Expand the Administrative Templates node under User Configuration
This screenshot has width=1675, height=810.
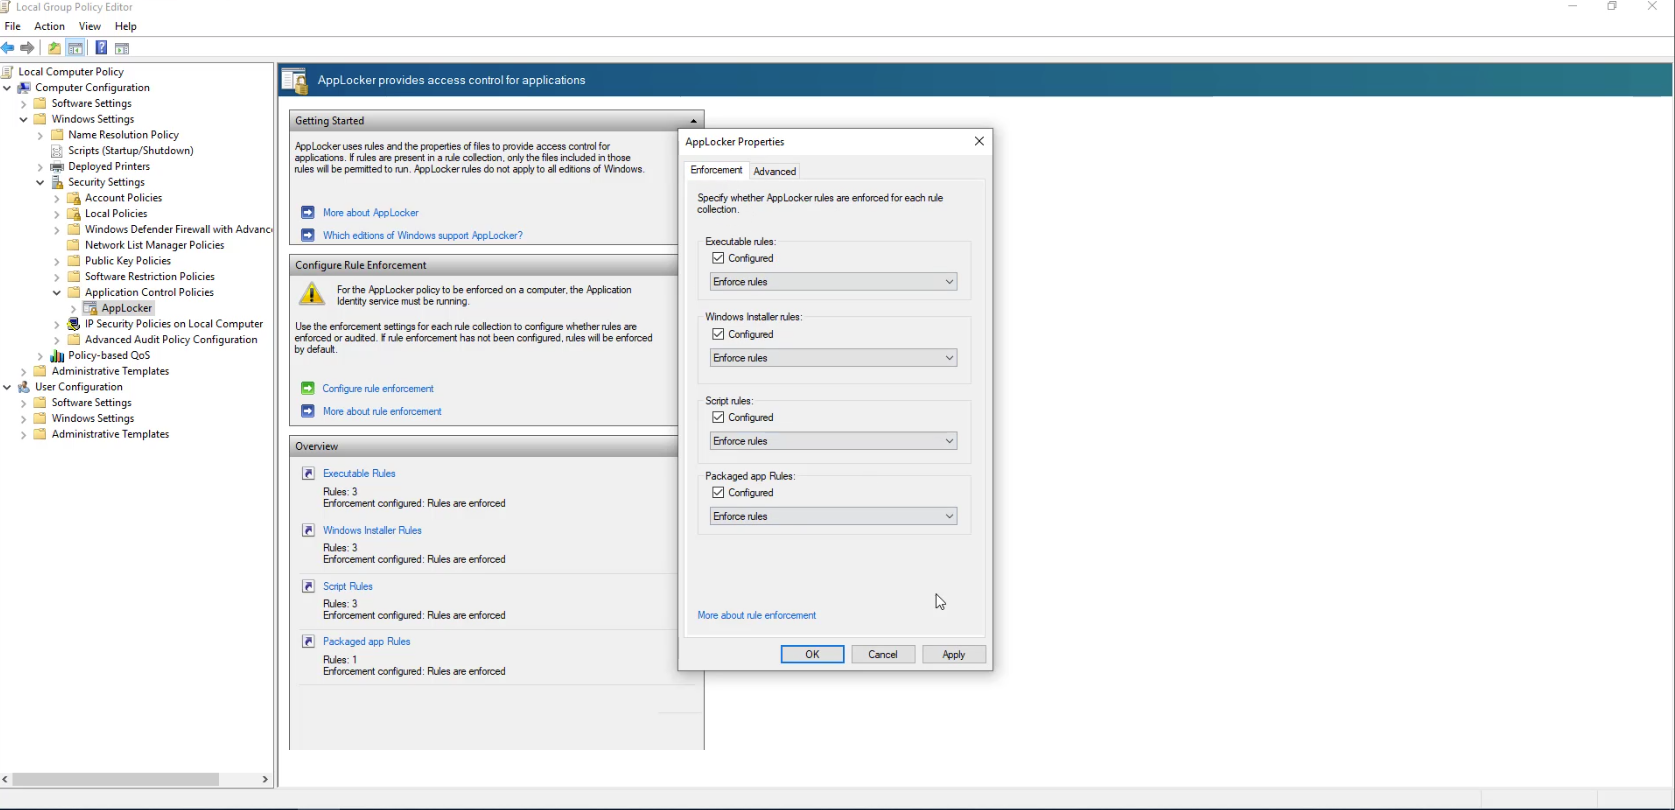click(x=23, y=435)
